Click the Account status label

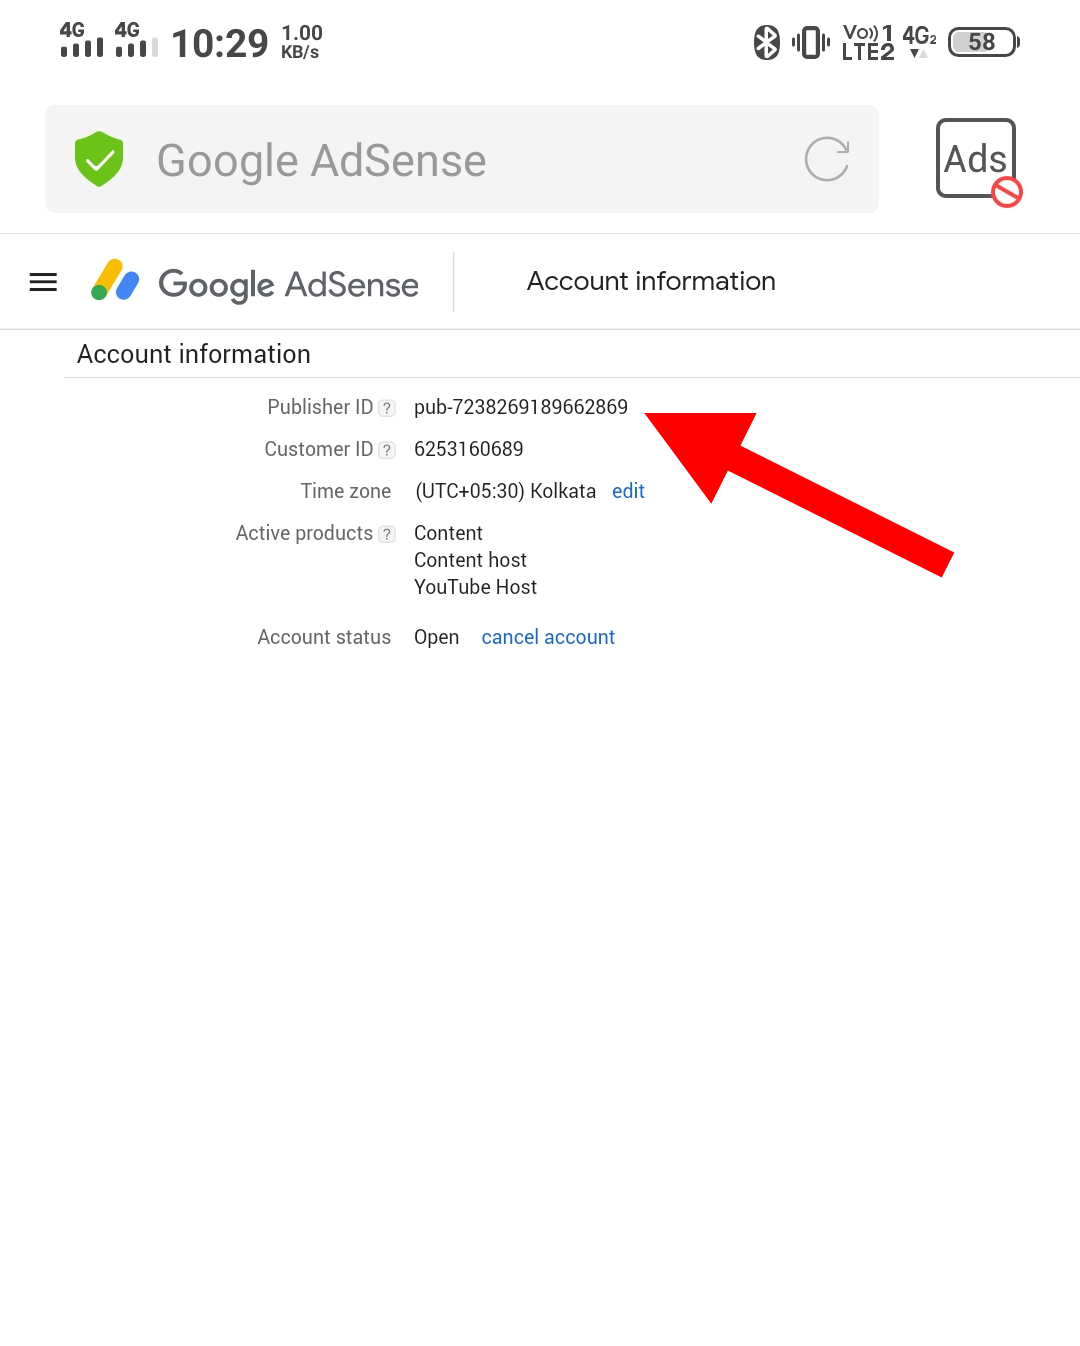(324, 637)
